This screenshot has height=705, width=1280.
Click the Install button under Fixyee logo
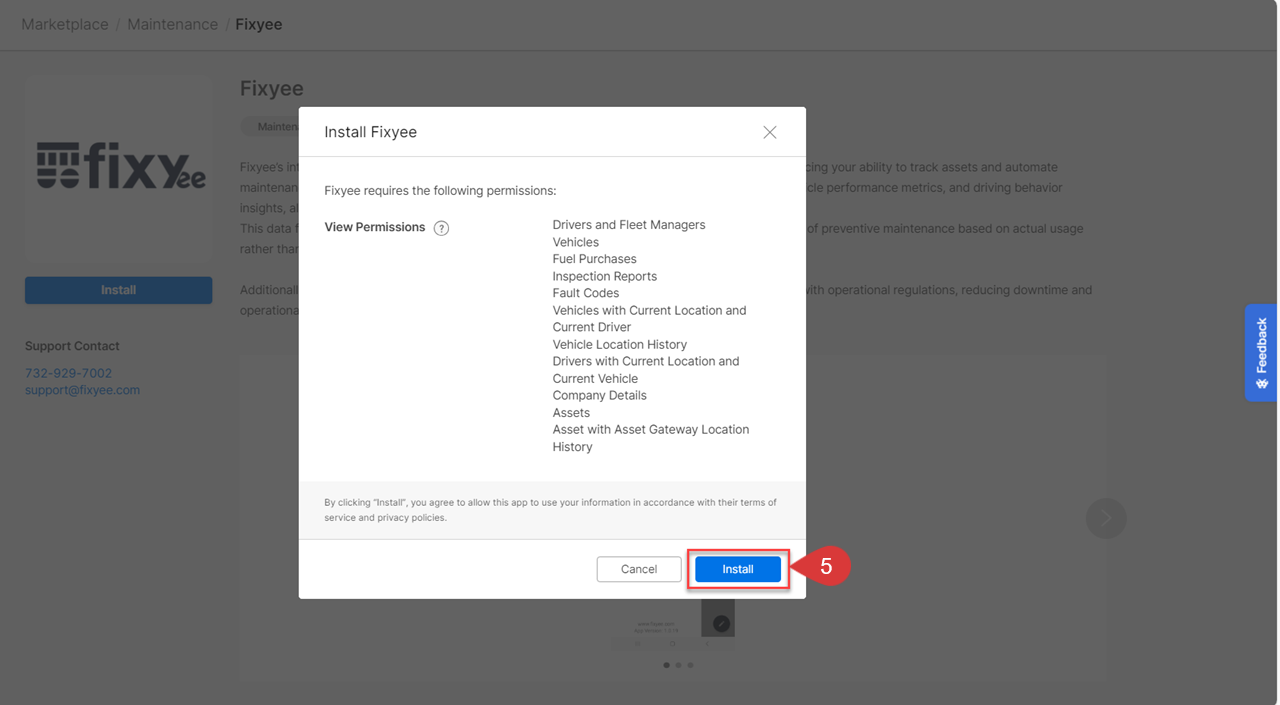pos(118,290)
